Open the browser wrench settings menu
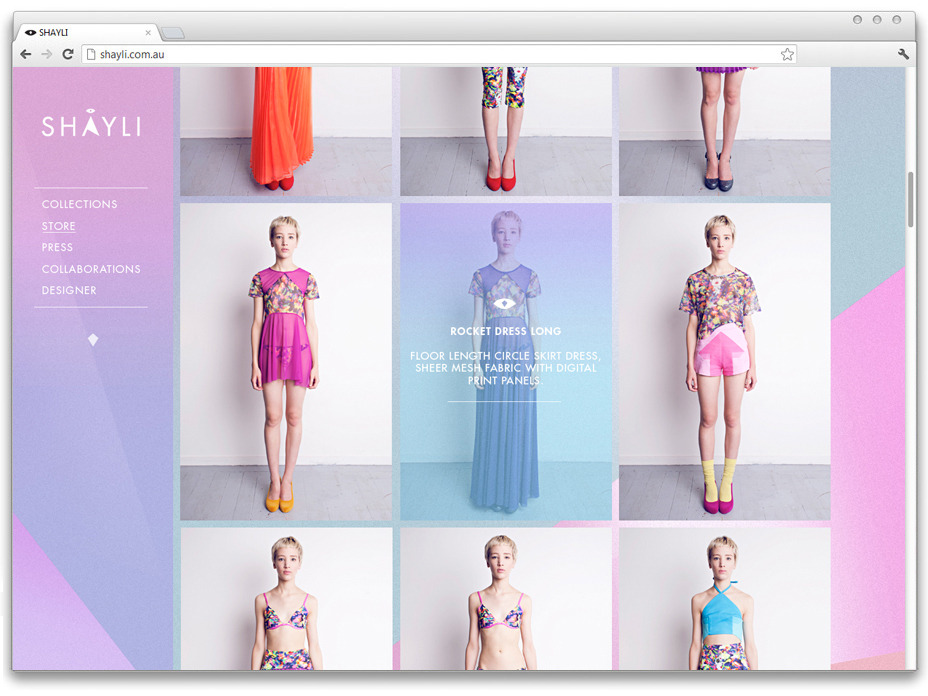Viewport: 928px width, 696px height. click(x=903, y=54)
